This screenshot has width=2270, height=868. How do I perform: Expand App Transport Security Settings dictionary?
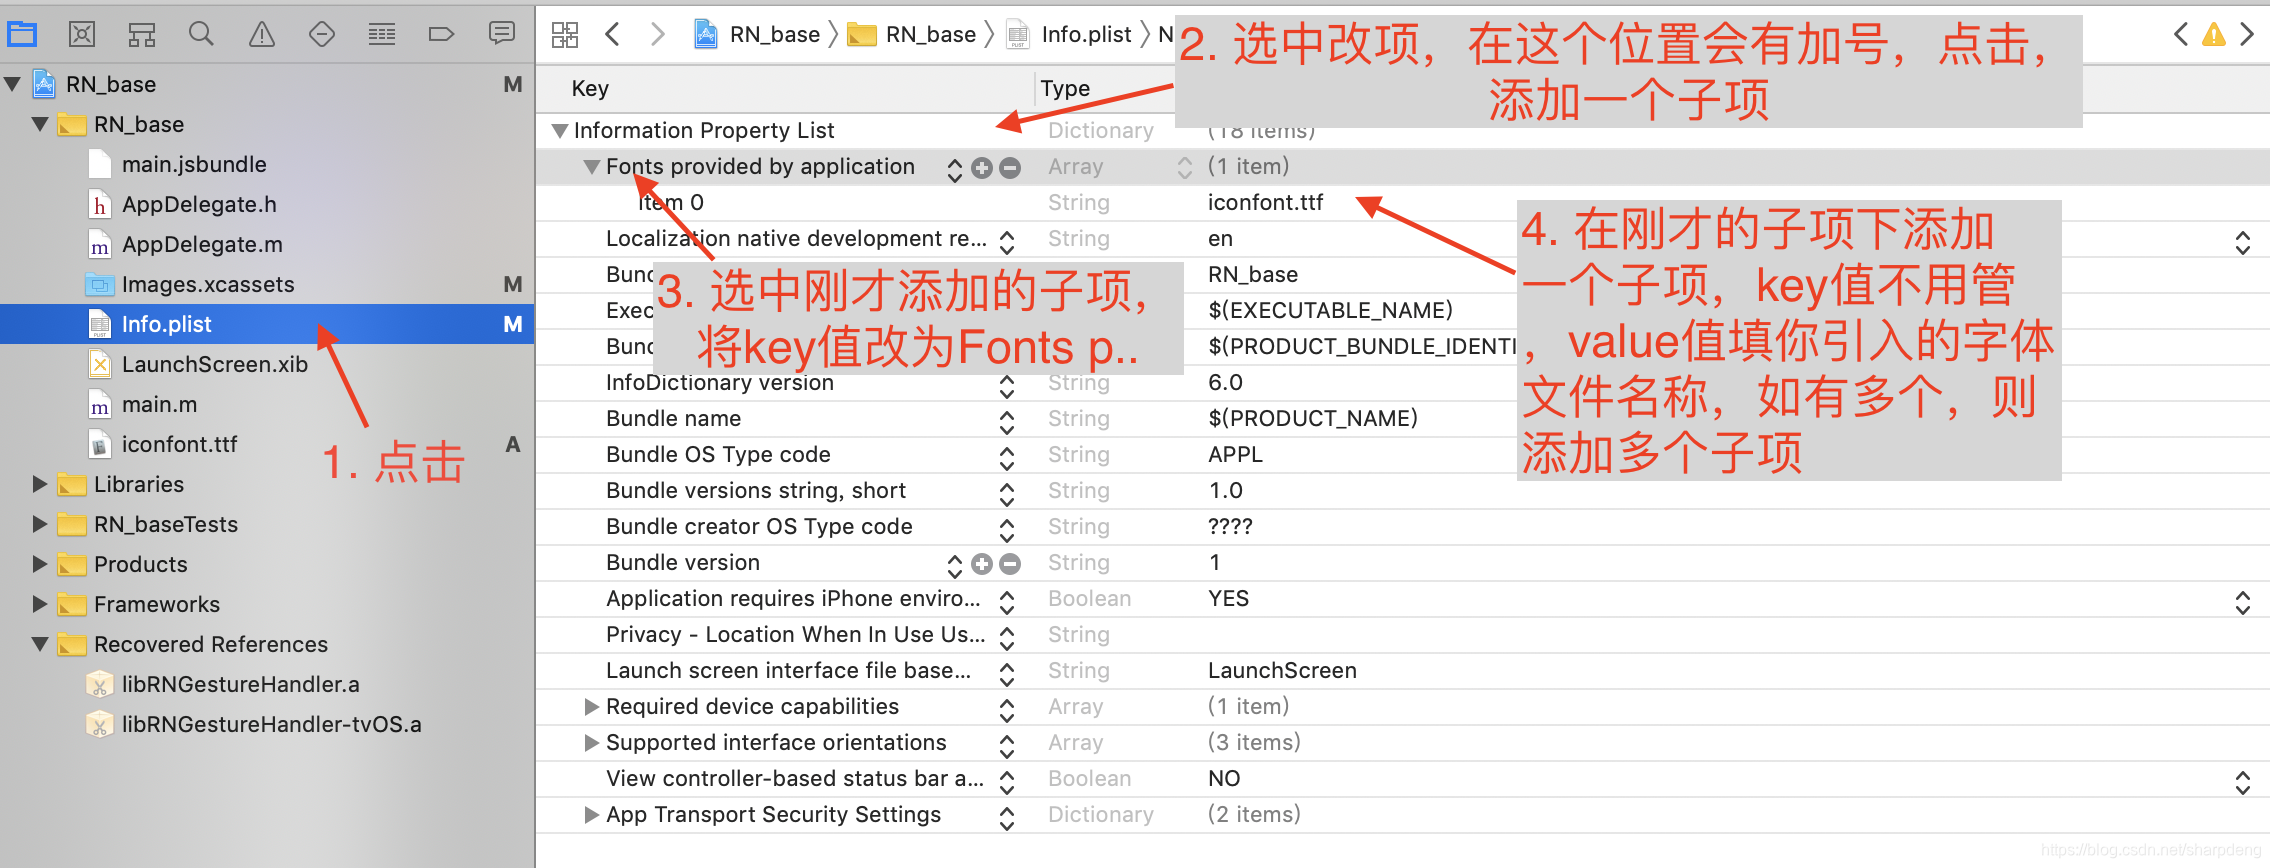click(x=592, y=815)
